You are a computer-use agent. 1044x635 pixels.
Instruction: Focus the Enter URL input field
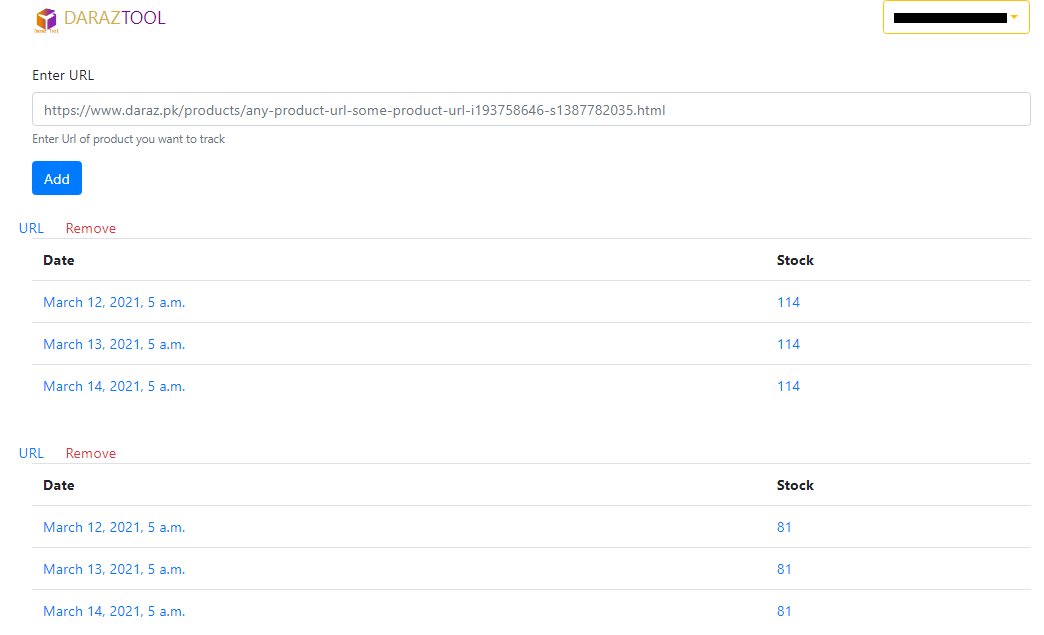[x=531, y=110]
